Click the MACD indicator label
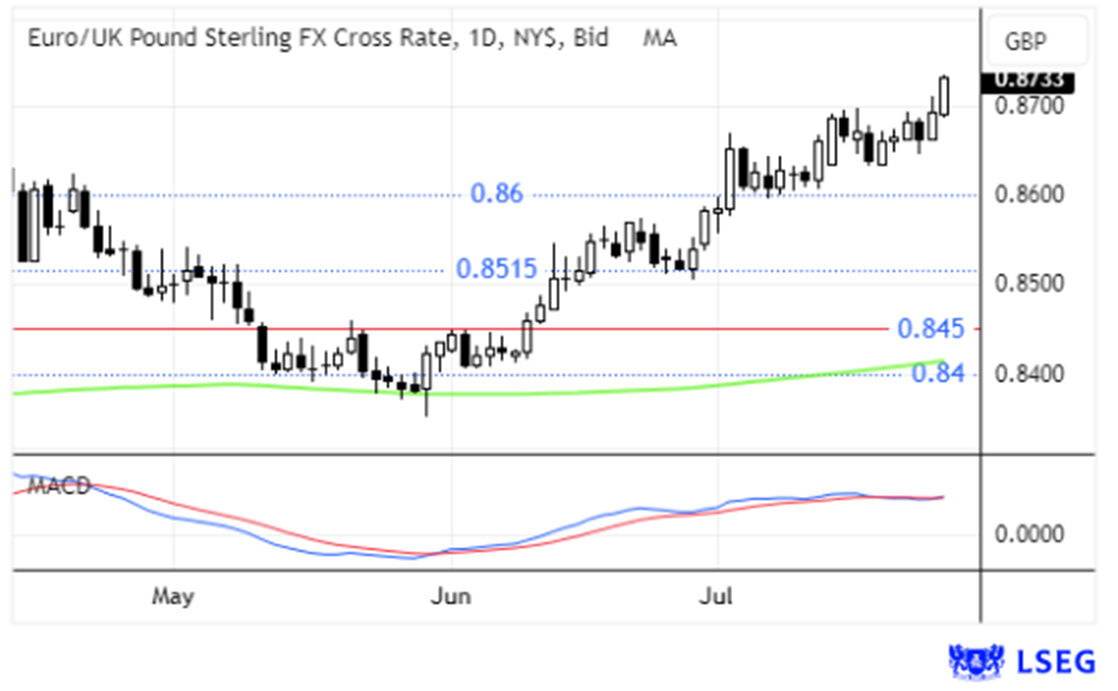The height and width of the screenshot is (691, 1118). (x=59, y=487)
